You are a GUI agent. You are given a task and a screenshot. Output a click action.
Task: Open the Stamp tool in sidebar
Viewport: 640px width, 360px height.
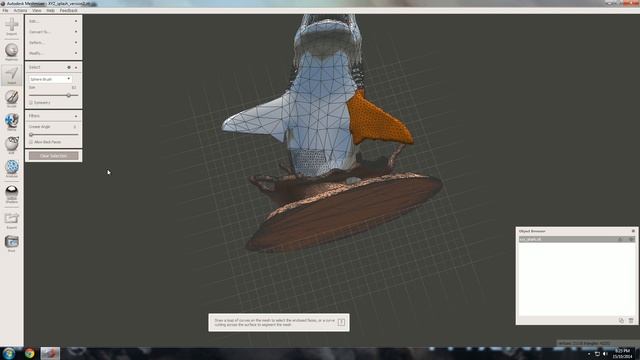click(11, 121)
